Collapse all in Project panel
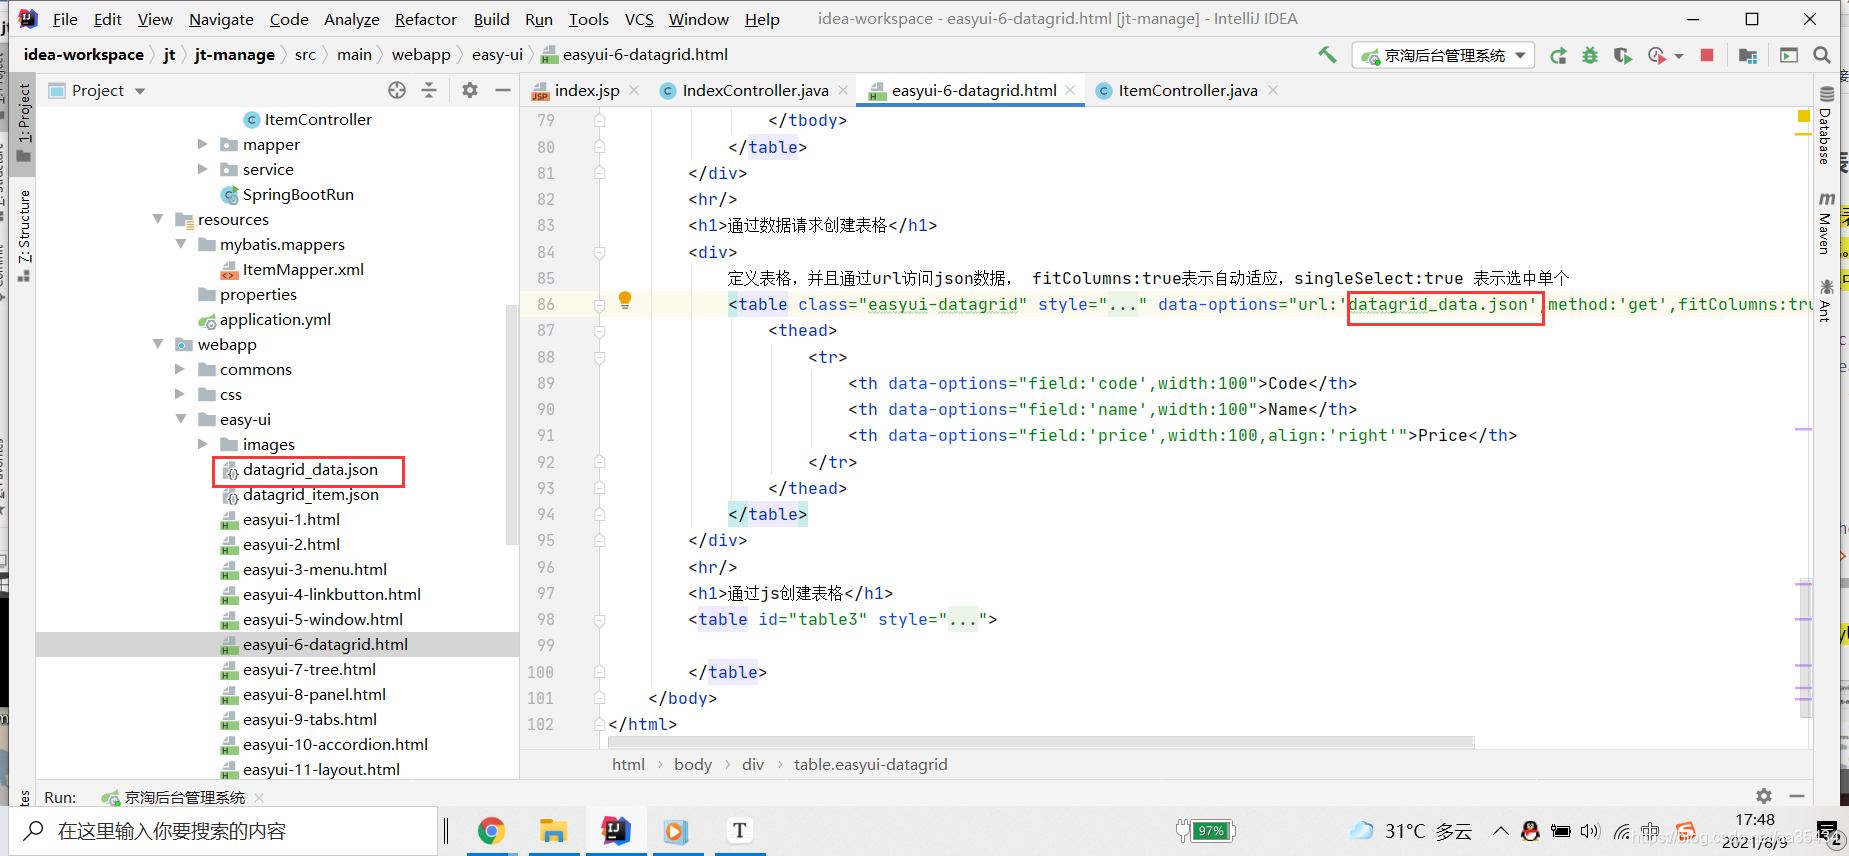The width and height of the screenshot is (1849, 856). 429,90
